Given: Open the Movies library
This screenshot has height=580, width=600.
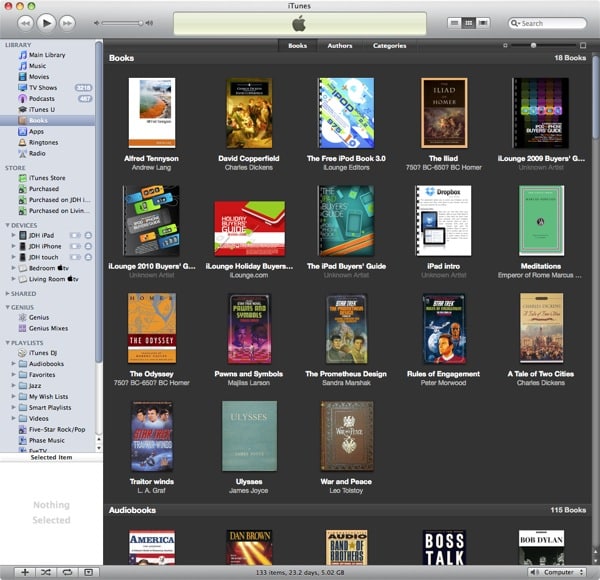Looking at the screenshot, I should pyautogui.click(x=39, y=77).
